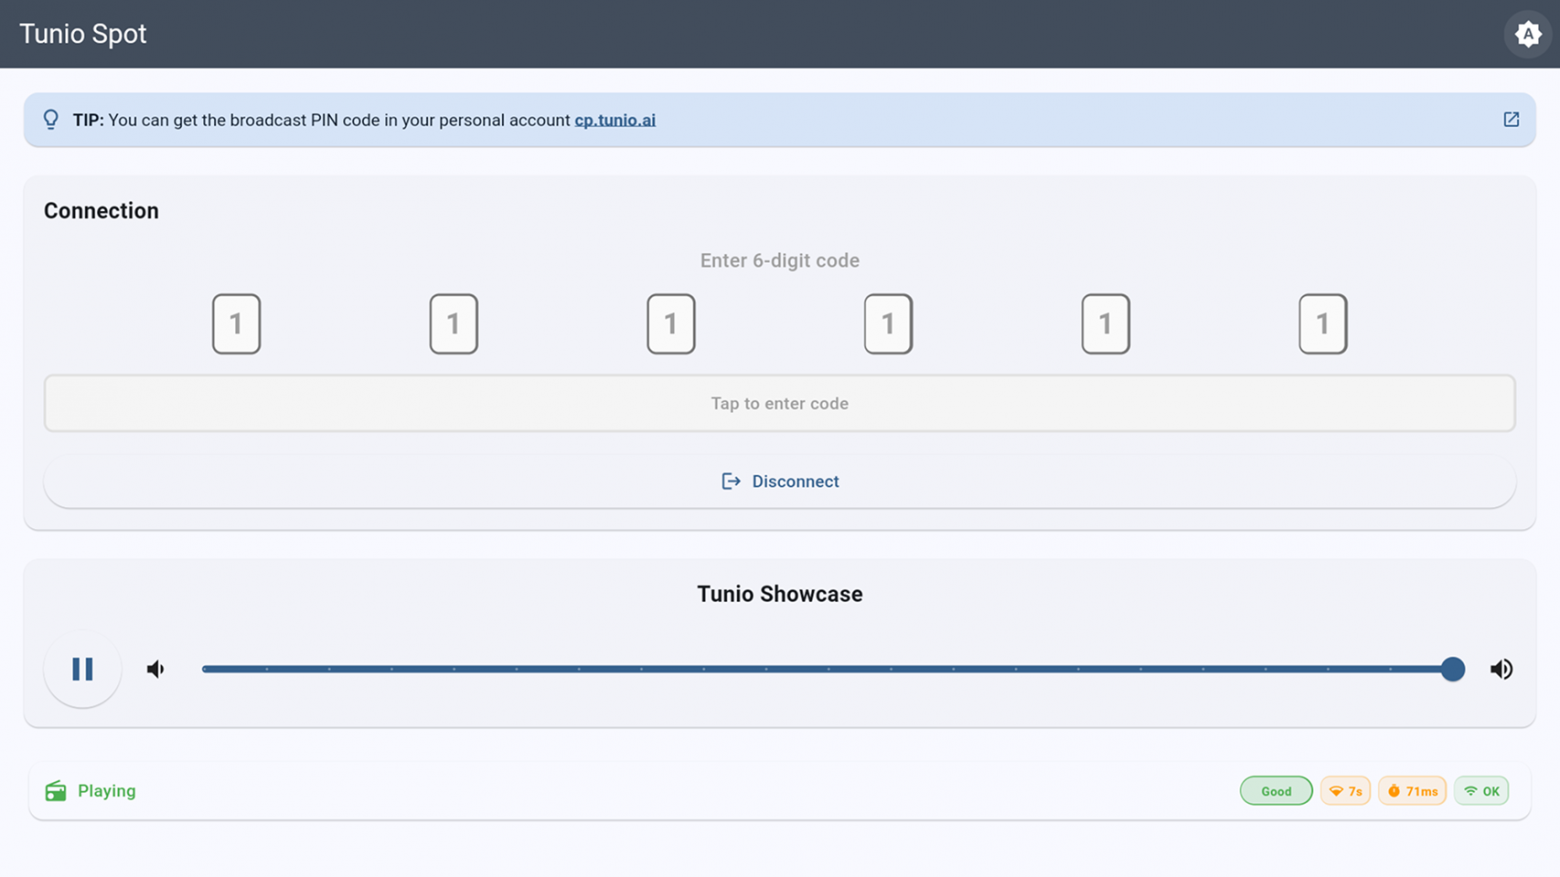This screenshot has height=877, width=1560.
Task: Toggle the auto theme icon in header
Action: coord(1527,34)
